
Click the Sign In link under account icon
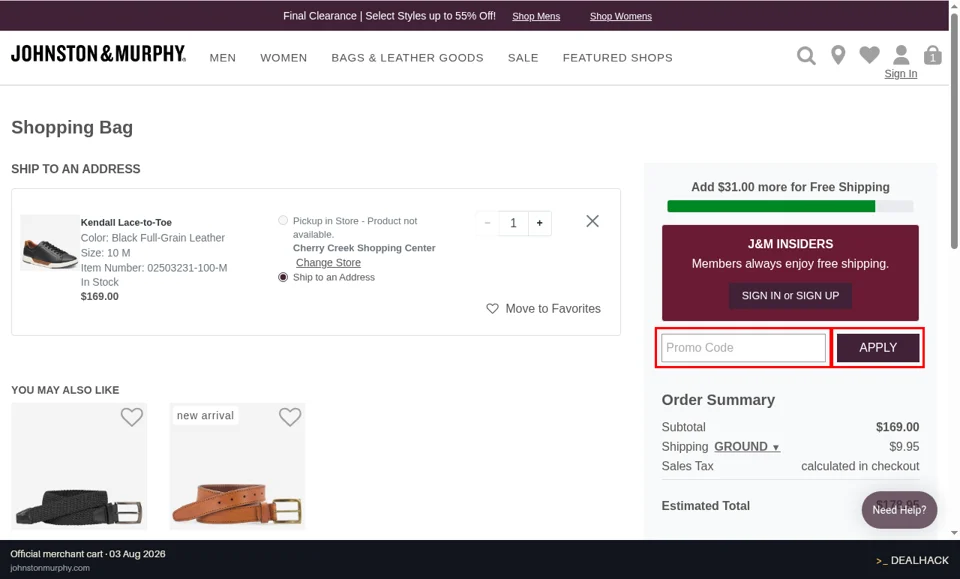[x=901, y=74]
